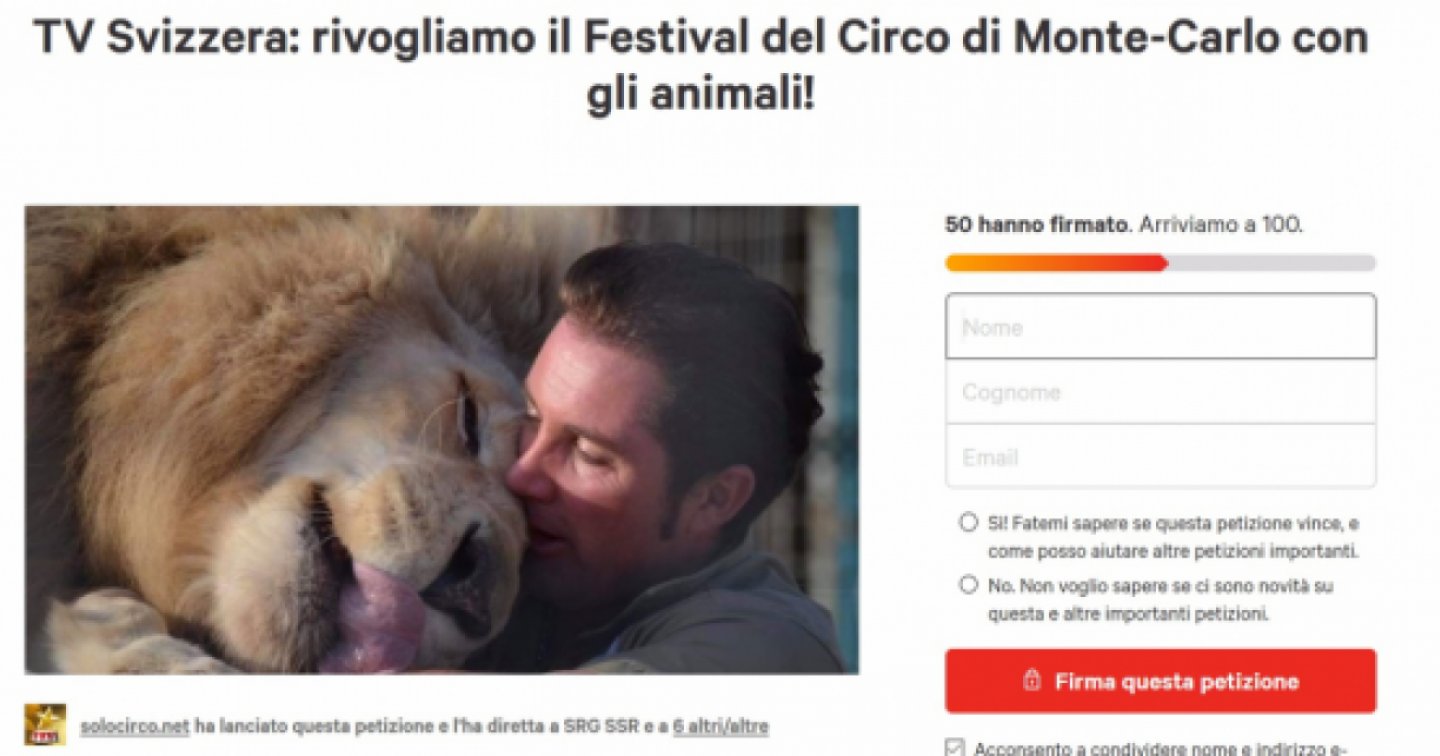Click into the Cognome field

coord(1160,392)
